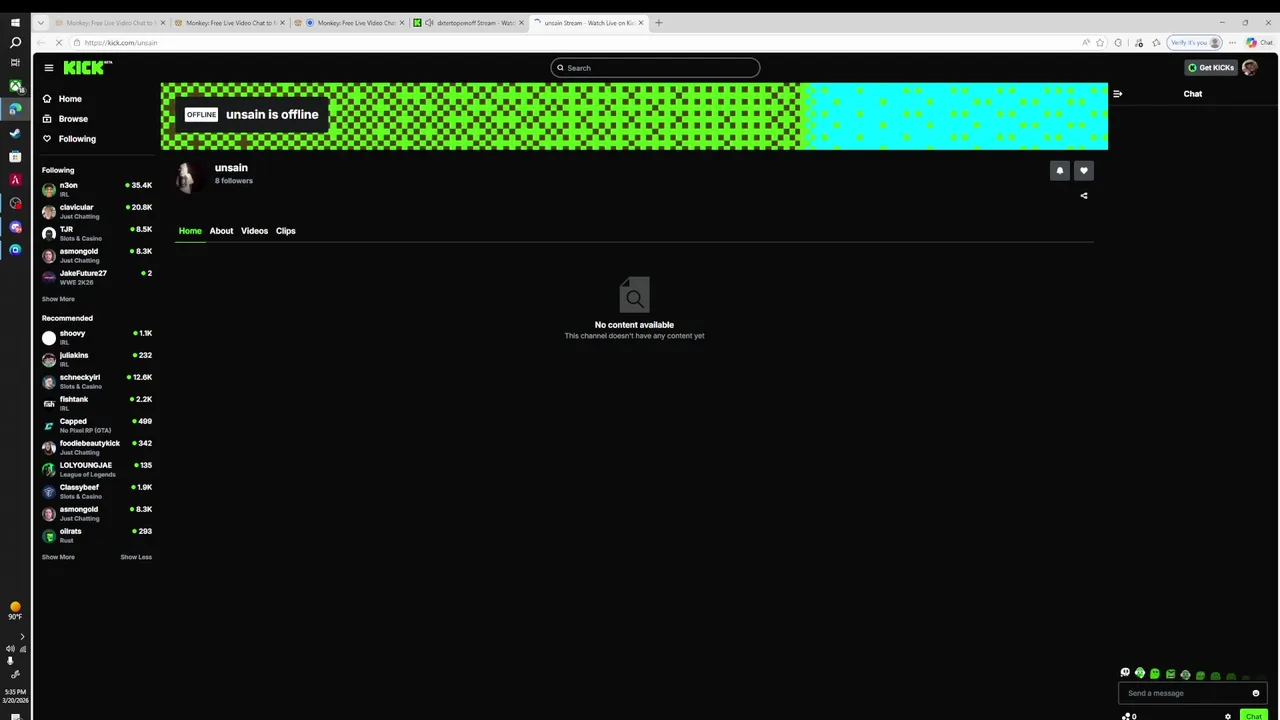Click Verify it's you profile button
The image size is (1280, 720).
pos(1196,43)
